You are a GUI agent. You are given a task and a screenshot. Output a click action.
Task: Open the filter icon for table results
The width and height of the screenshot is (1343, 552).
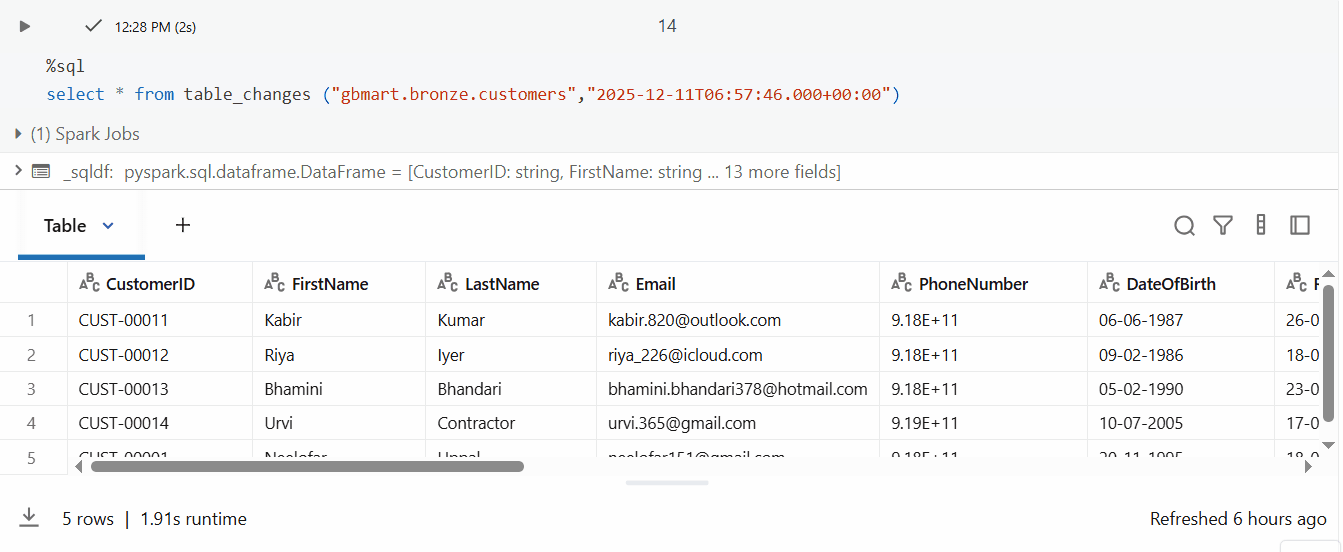click(1222, 226)
